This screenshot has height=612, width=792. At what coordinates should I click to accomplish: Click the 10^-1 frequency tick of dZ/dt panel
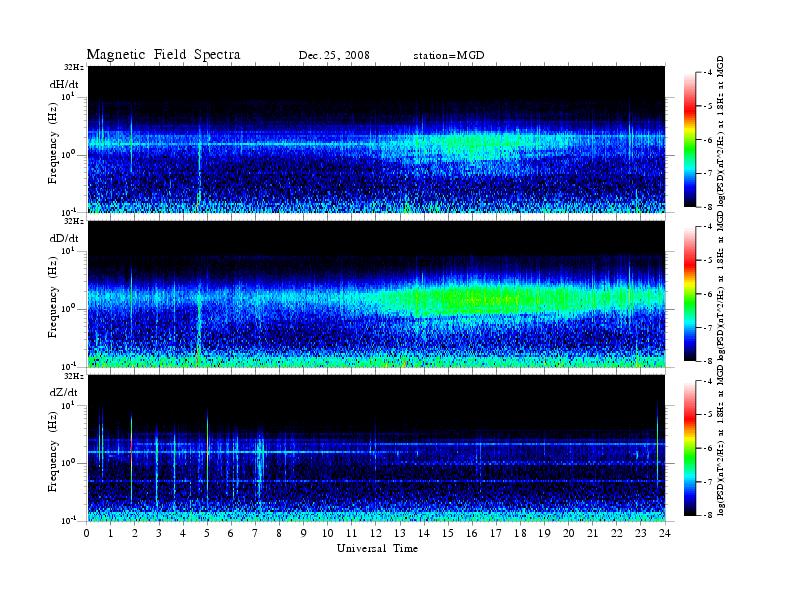pyautogui.click(x=69, y=520)
